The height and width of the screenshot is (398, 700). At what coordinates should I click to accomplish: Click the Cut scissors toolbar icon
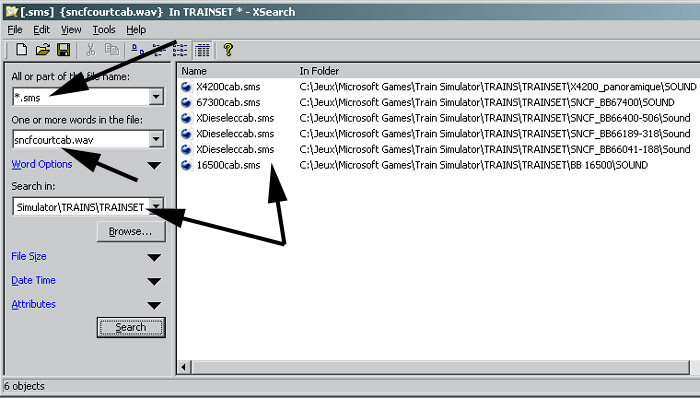(91, 50)
